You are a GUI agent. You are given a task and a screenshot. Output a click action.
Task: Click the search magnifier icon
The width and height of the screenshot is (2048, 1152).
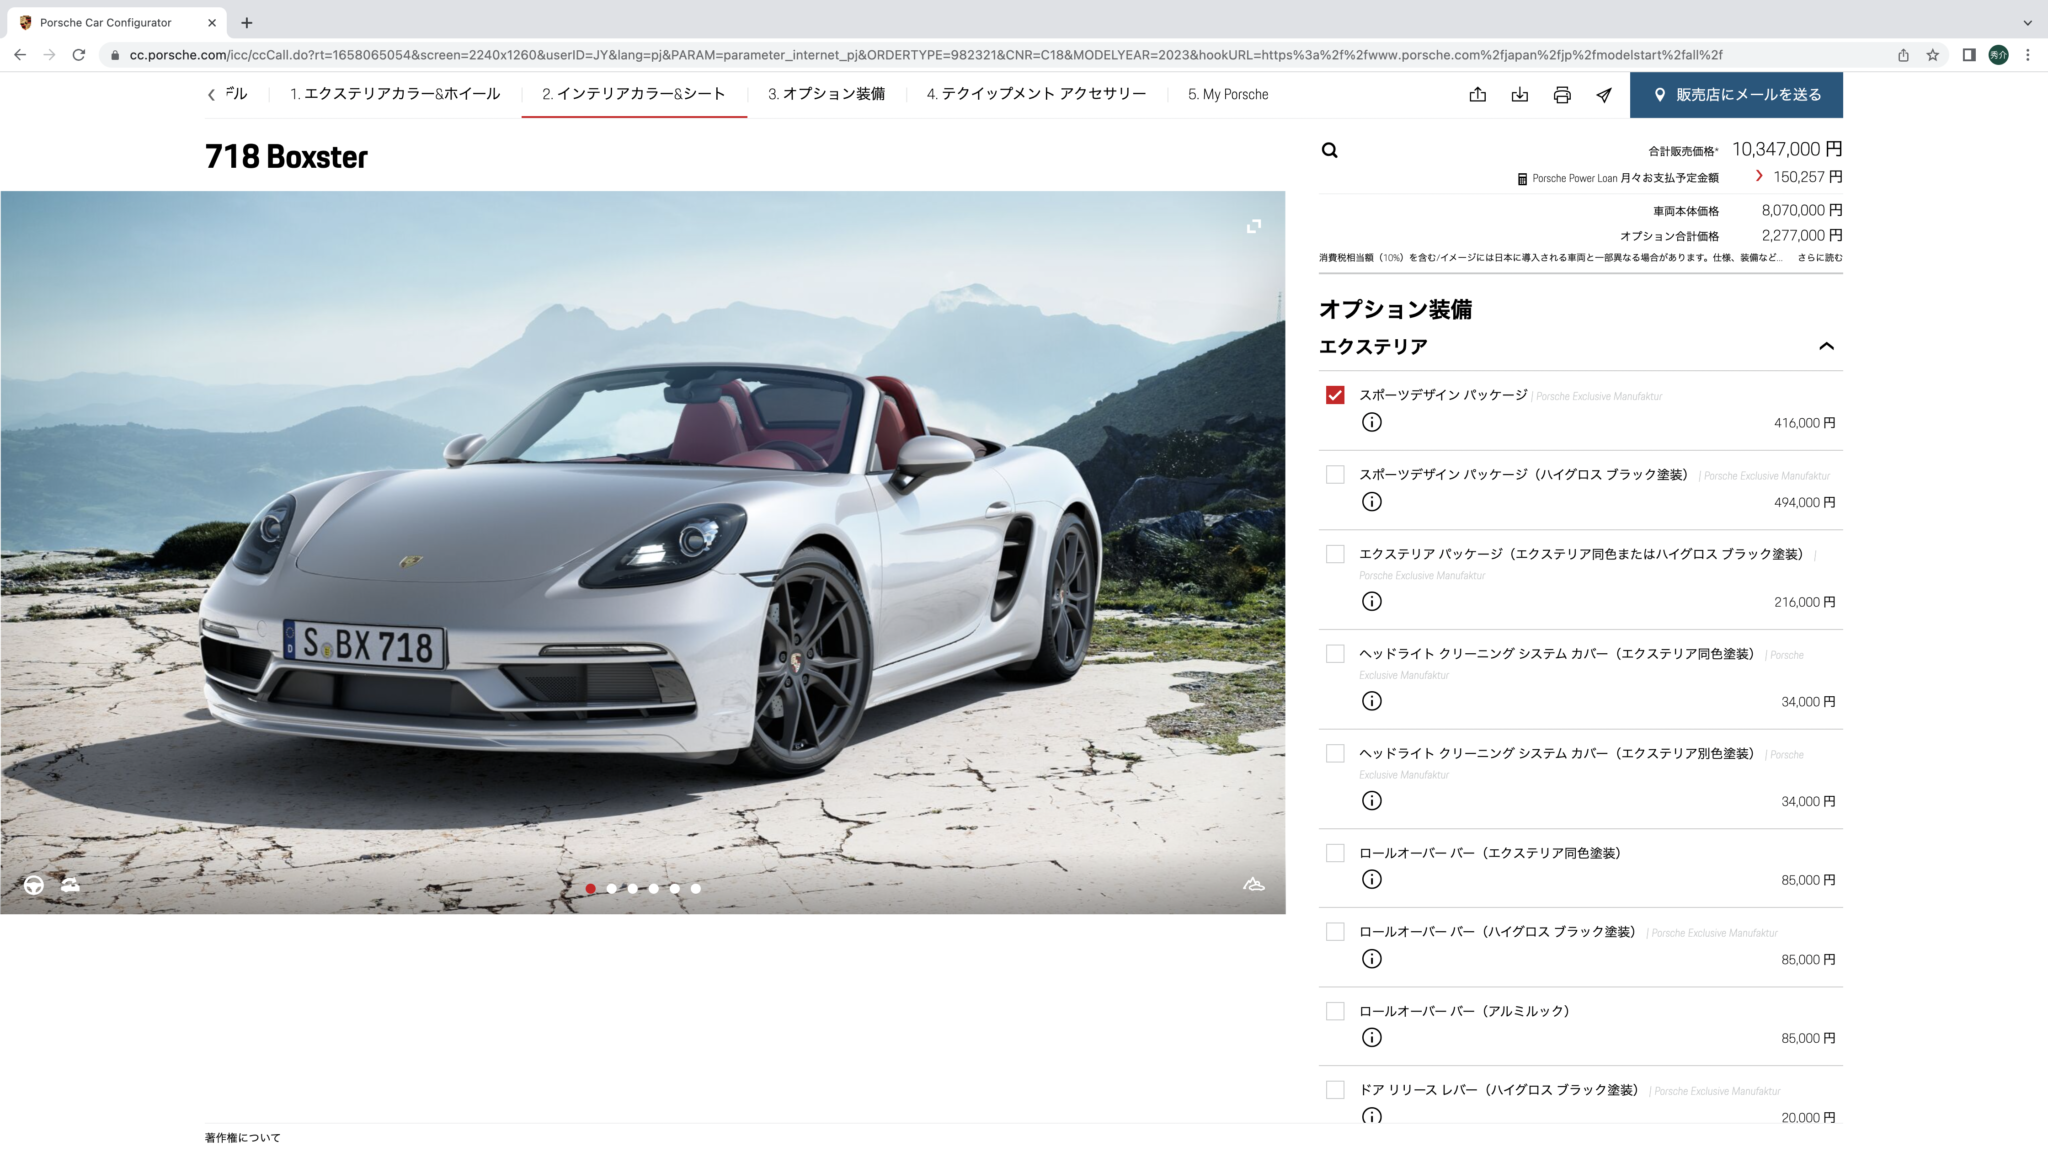point(1329,150)
